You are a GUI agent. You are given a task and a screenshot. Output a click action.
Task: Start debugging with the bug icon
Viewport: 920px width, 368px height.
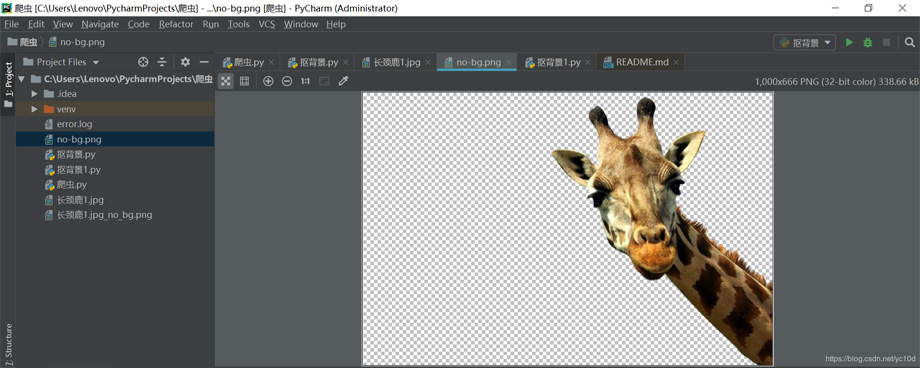(867, 42)
